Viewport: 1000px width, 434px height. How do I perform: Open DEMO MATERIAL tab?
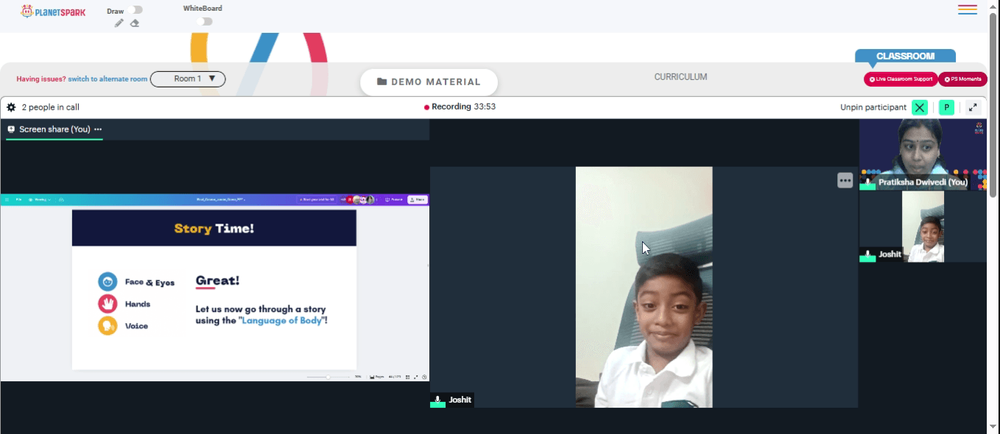click(429, 82)
